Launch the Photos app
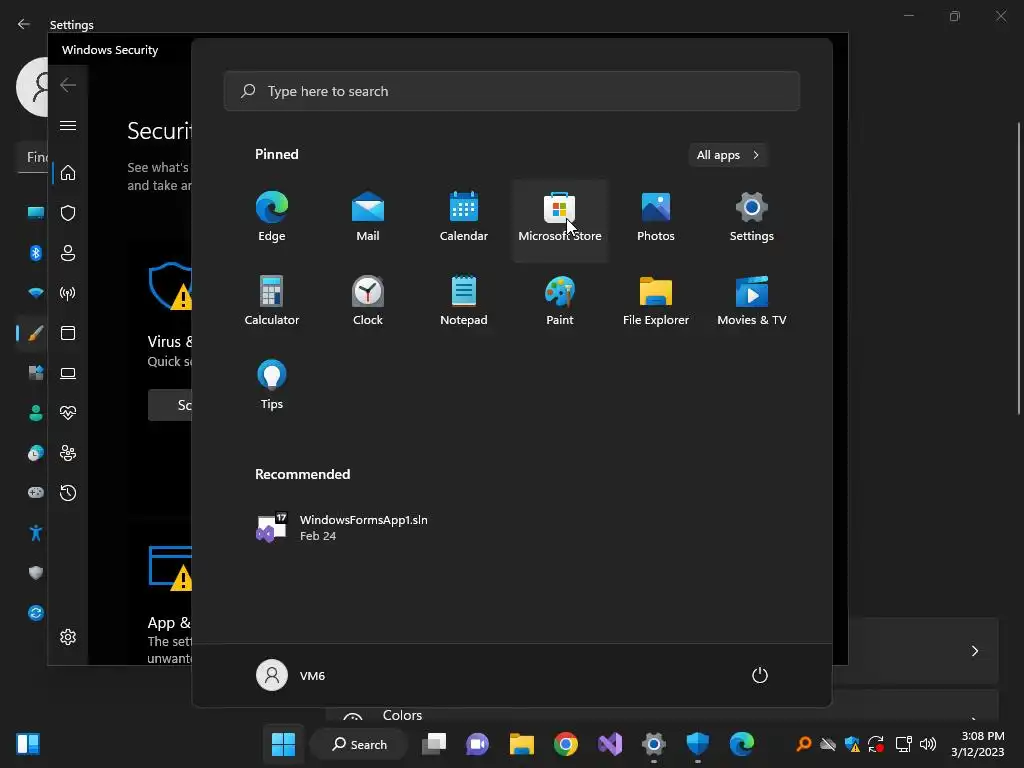Viewport: 1024px width, 768px height. (x=656, y=218)
